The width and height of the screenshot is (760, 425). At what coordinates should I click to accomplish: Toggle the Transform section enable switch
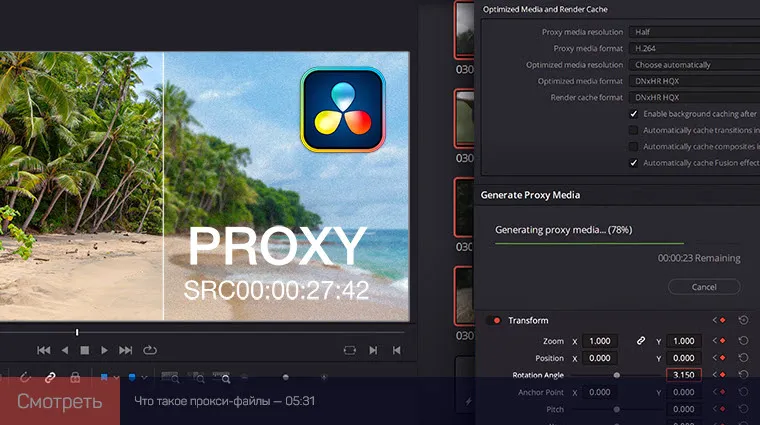(x=495, y=320)
